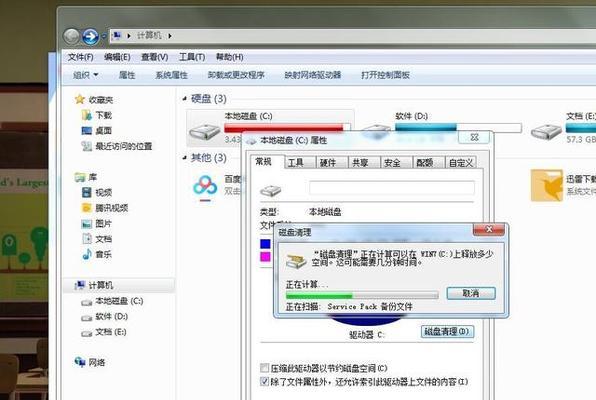The height and width of the screenshot is (400, 596).
Task: Open the Baidu cloud drive icon
Action: click(x=205, y=186)
